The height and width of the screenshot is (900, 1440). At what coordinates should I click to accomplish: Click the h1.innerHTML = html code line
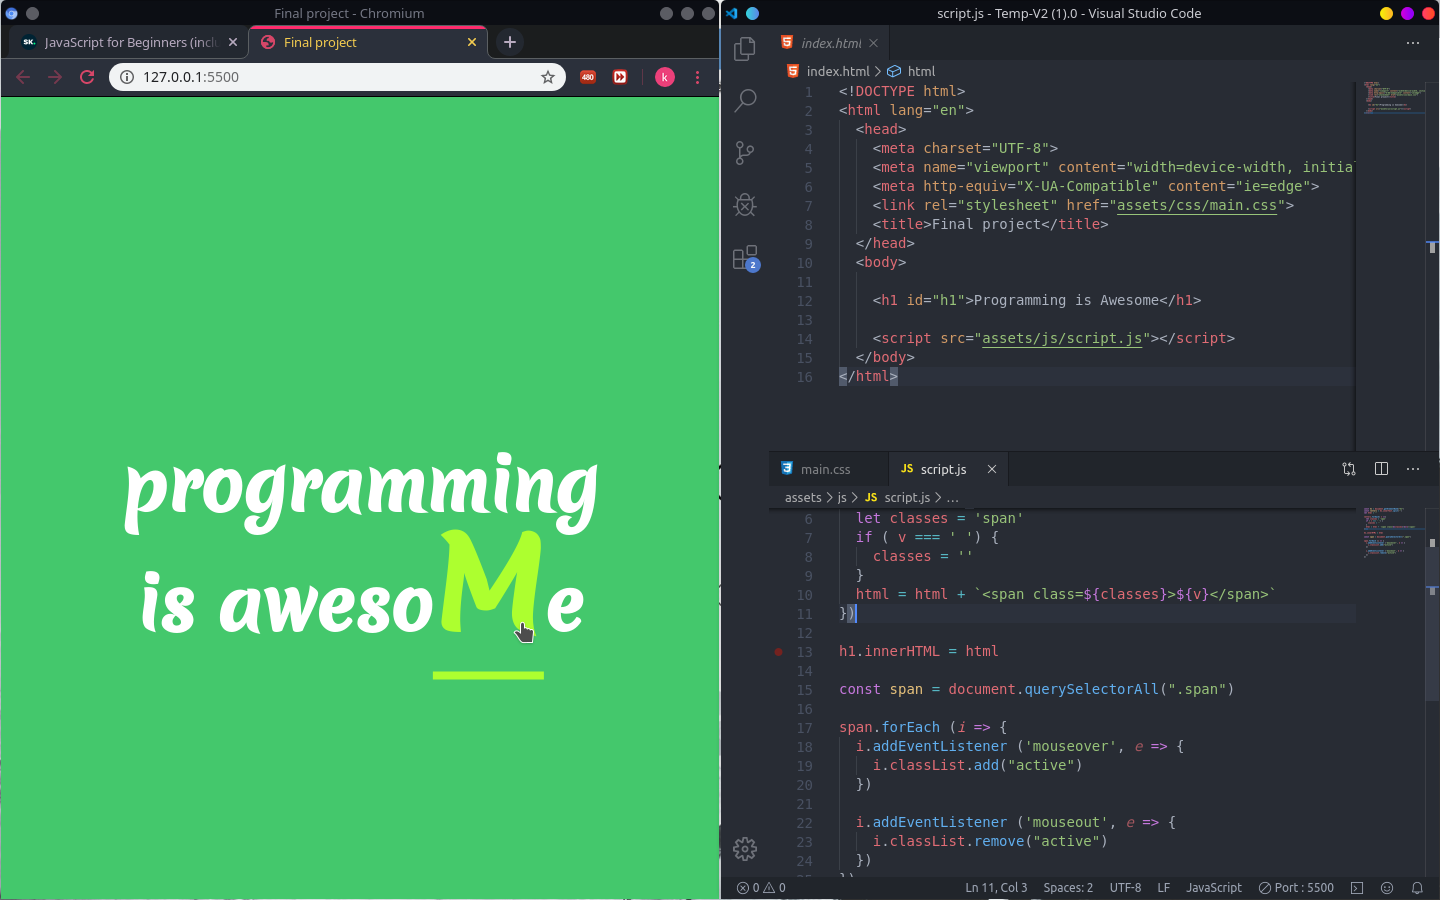[x=919, y=651]
